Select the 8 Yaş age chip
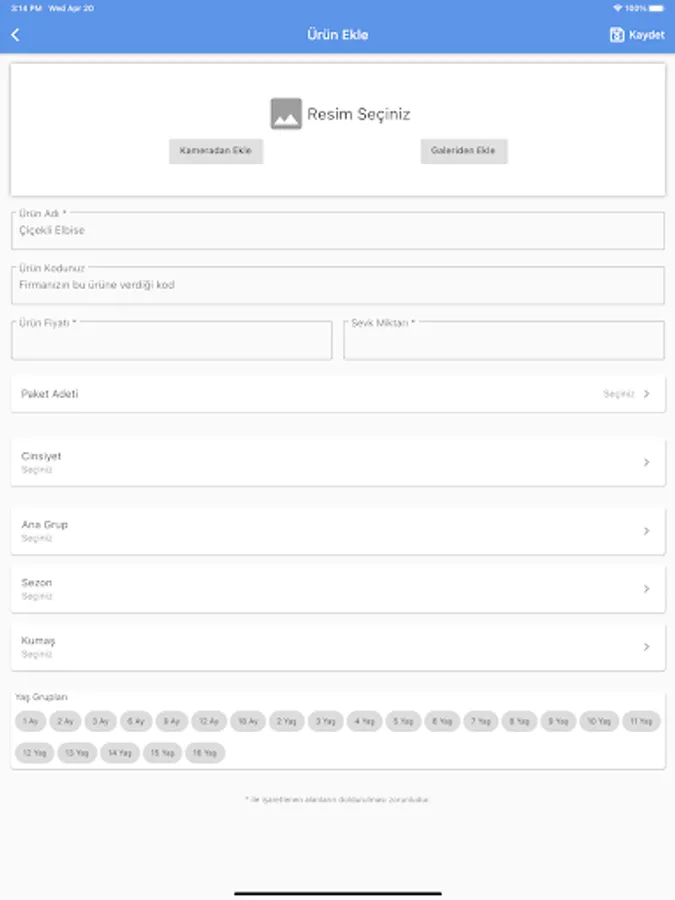Image resolution: width=675 pixels, height=900 pixels. (519, 721)
